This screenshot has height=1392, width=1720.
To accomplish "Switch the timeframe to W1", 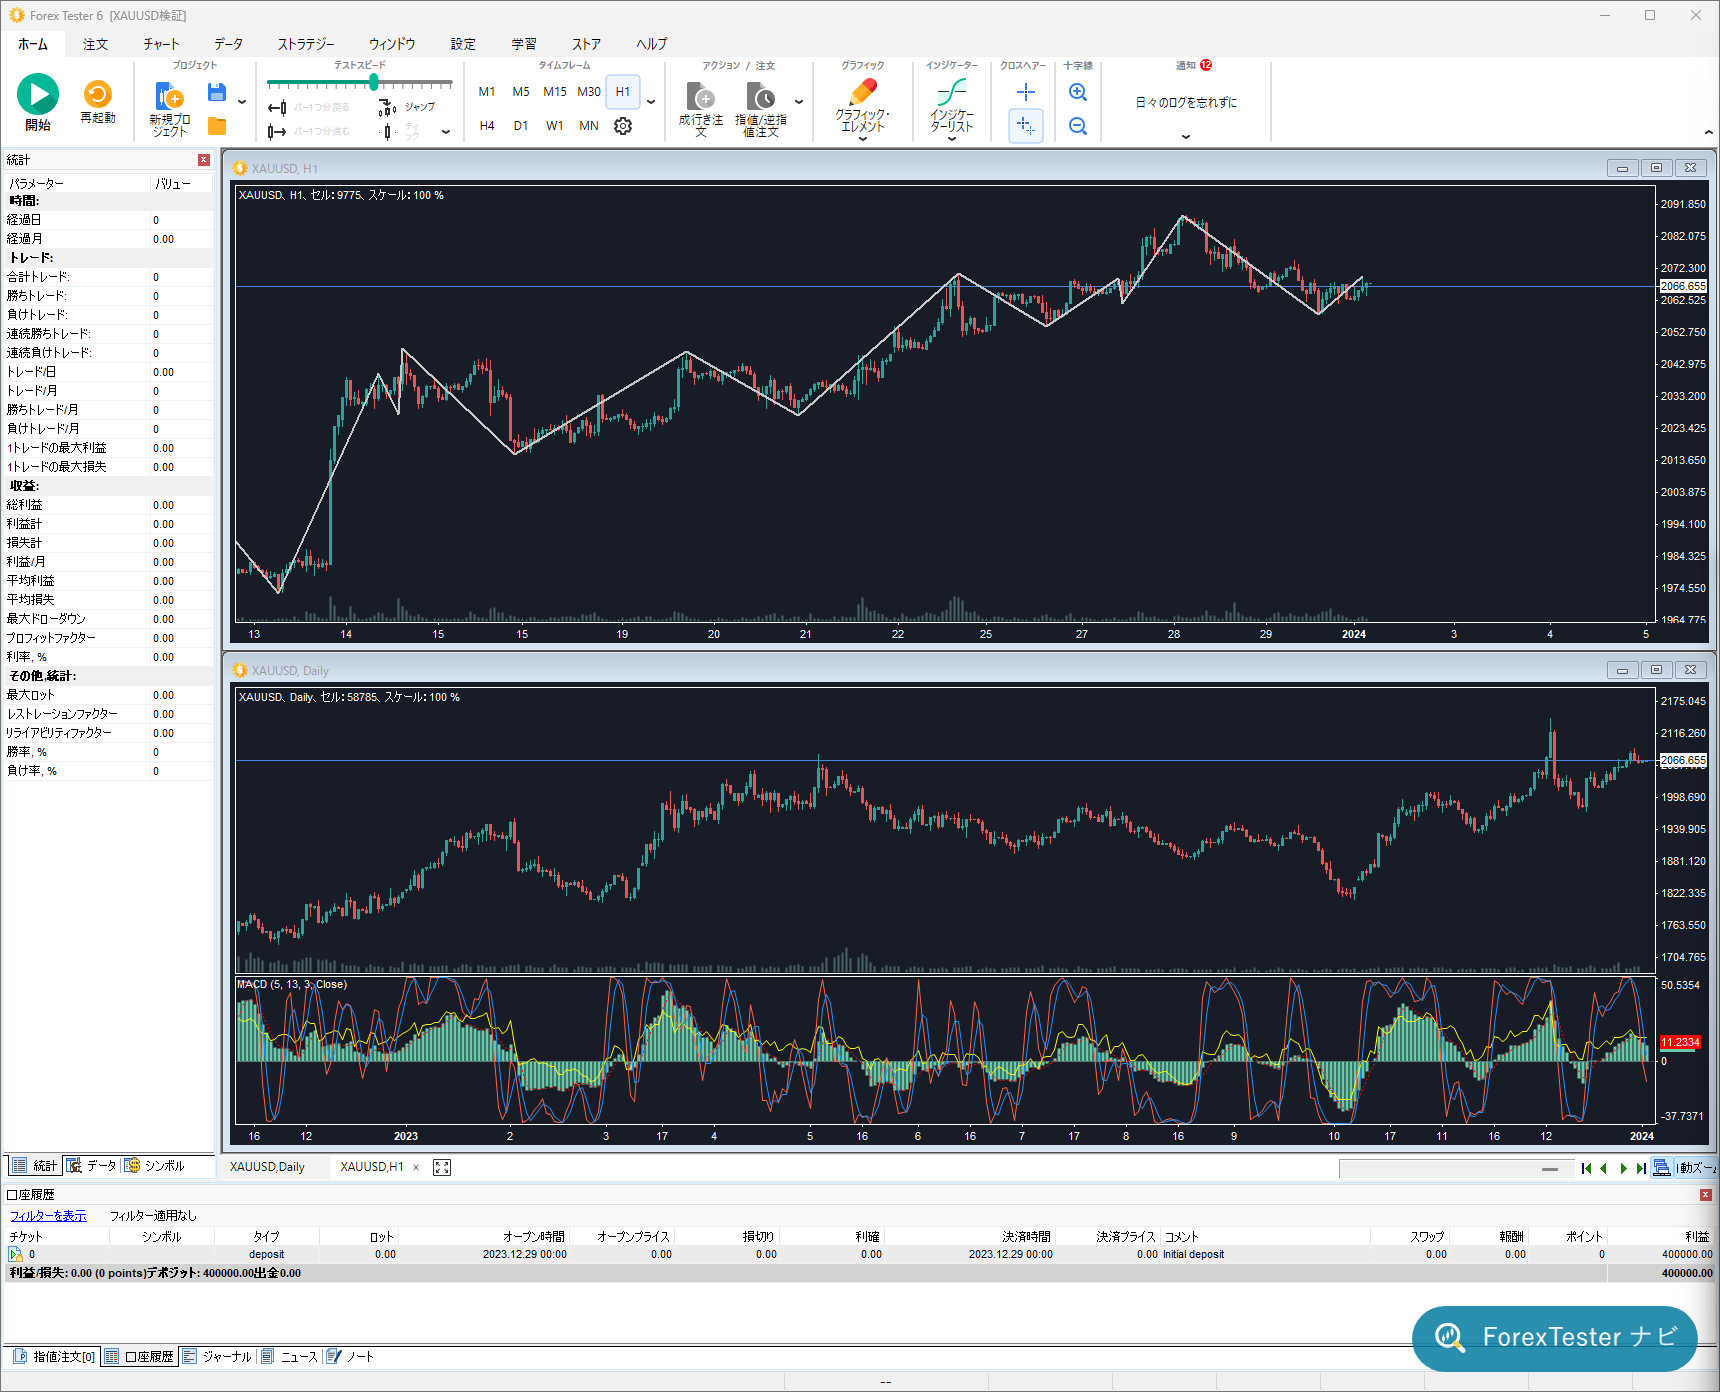I will pyautogui.click(x=555, y=126).
